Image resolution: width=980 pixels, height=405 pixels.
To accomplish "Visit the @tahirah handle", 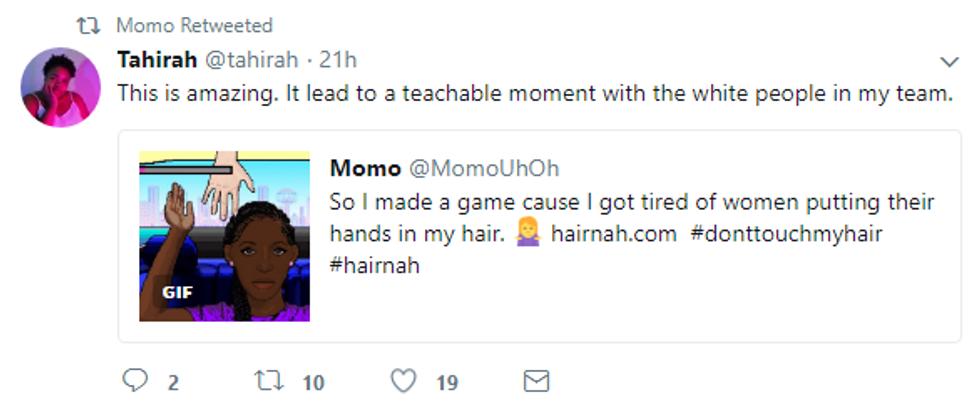I will (252, 59).
